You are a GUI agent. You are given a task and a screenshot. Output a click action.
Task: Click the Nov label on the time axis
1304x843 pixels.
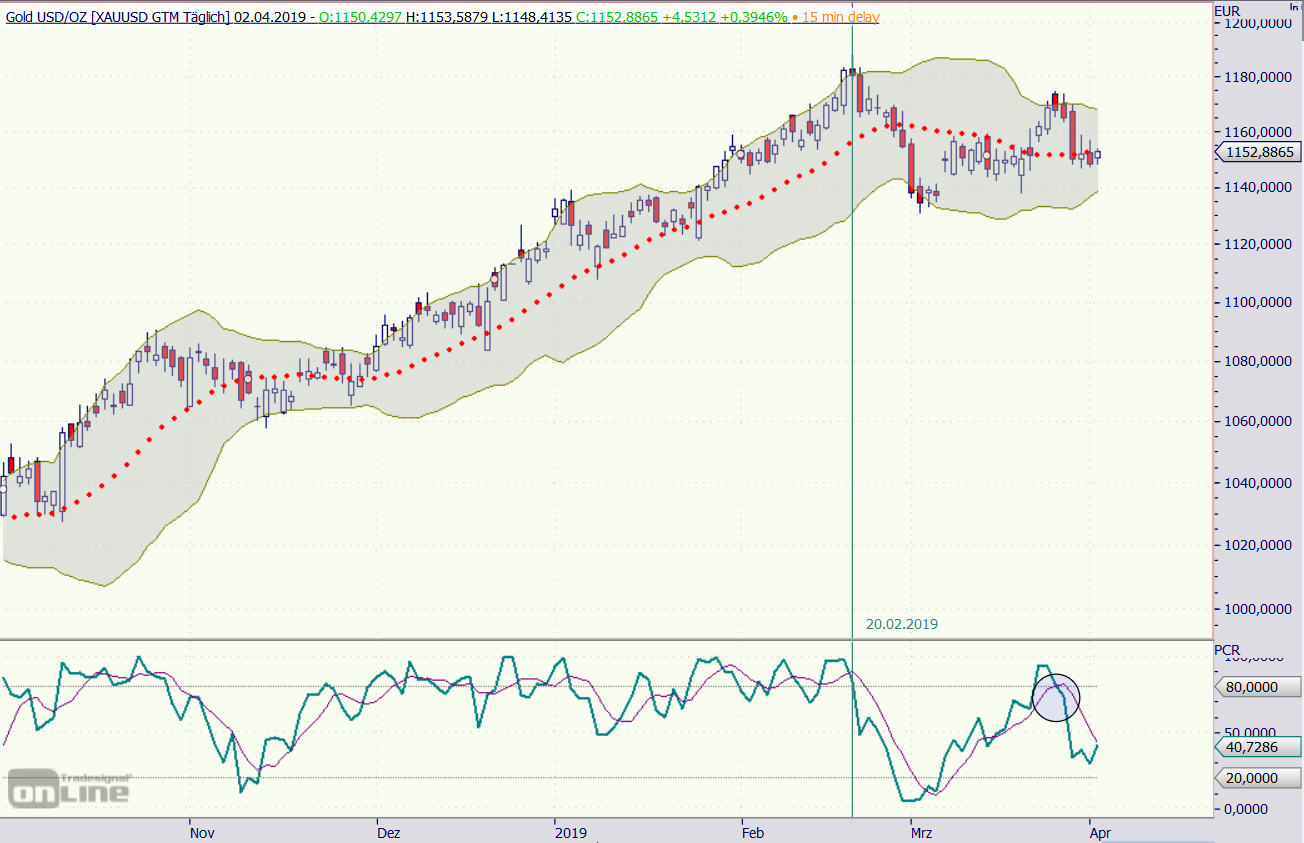[x=202, y=831]
